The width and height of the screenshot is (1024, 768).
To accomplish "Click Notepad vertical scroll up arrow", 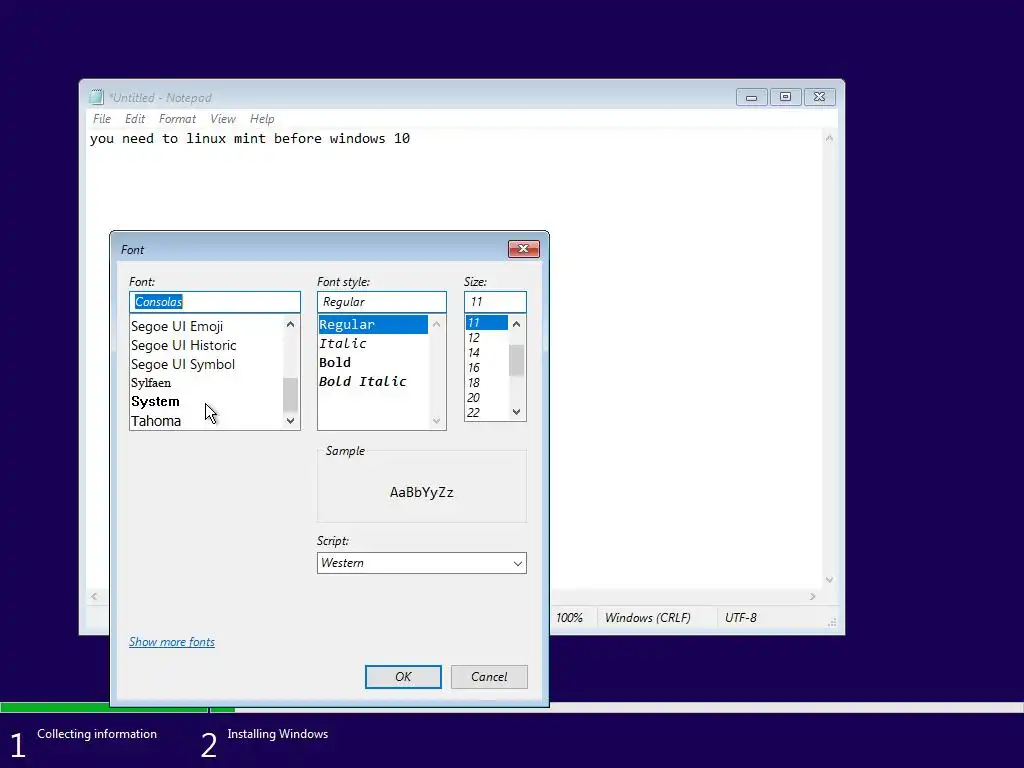I will (x=829, y=138).
